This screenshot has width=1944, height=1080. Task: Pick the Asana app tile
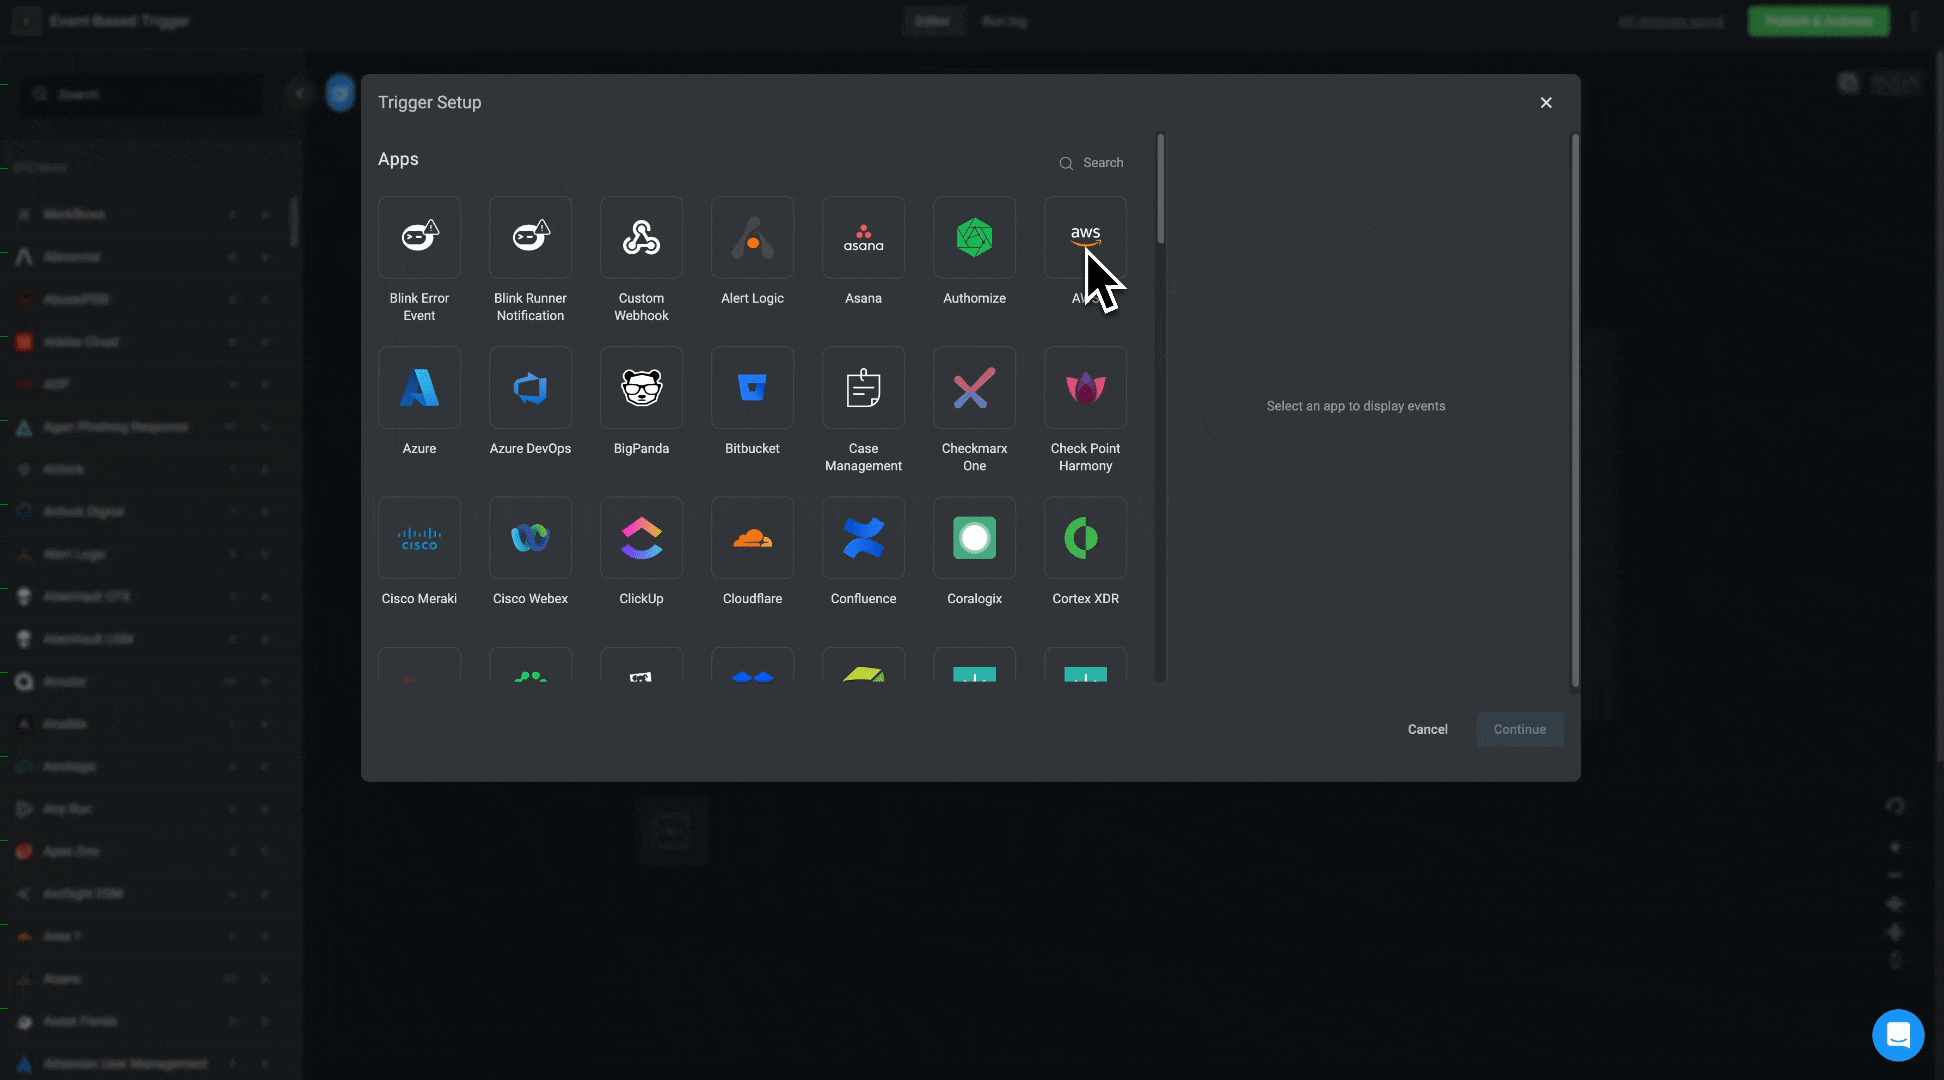[x=863, y=238]
